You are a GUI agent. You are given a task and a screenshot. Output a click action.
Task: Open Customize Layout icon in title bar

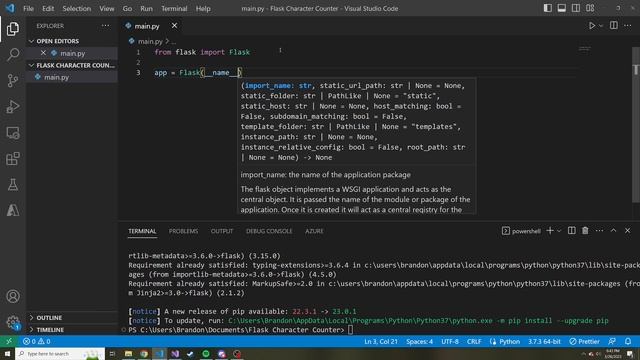click(590, 8)
